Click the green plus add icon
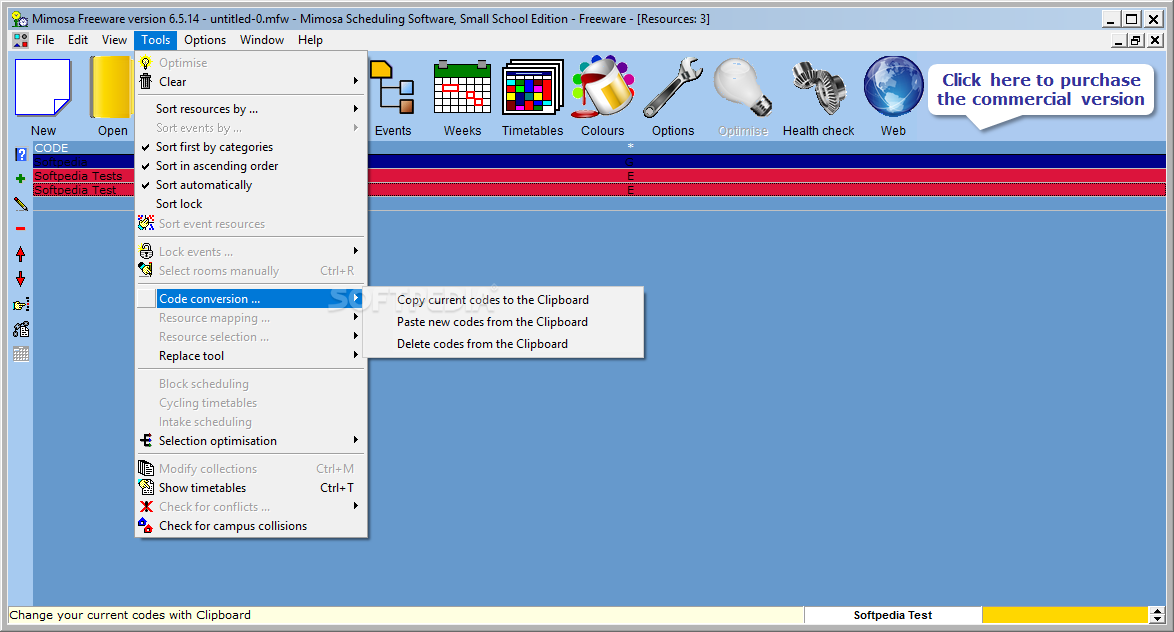 pyautogui.click(x=20, y=178)
